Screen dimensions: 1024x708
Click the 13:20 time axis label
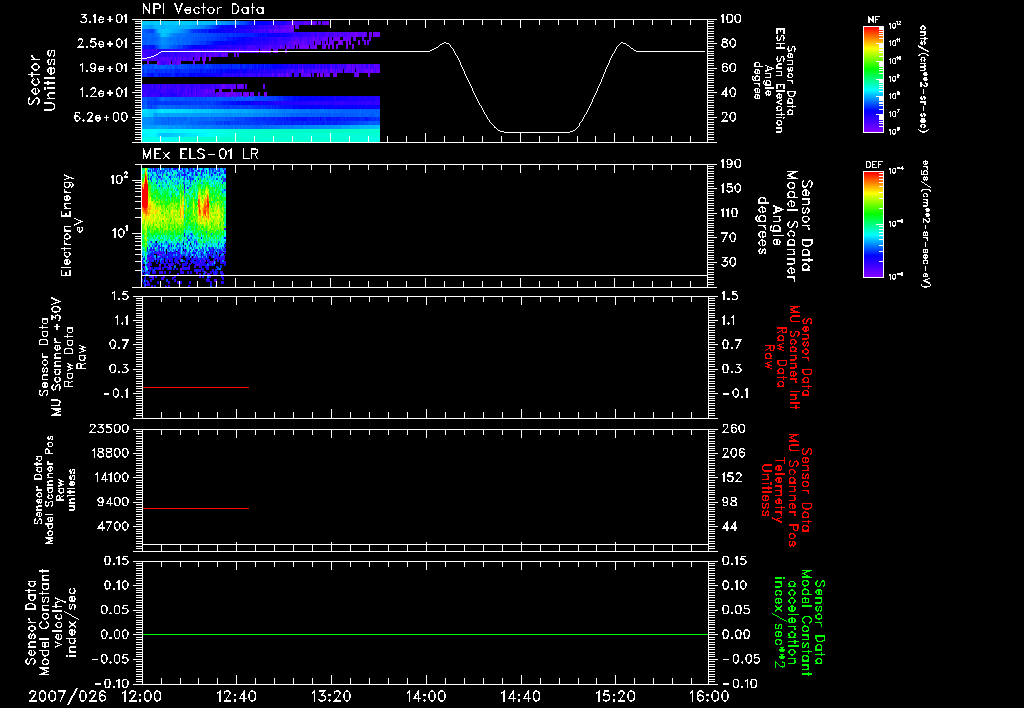point(331,696)
